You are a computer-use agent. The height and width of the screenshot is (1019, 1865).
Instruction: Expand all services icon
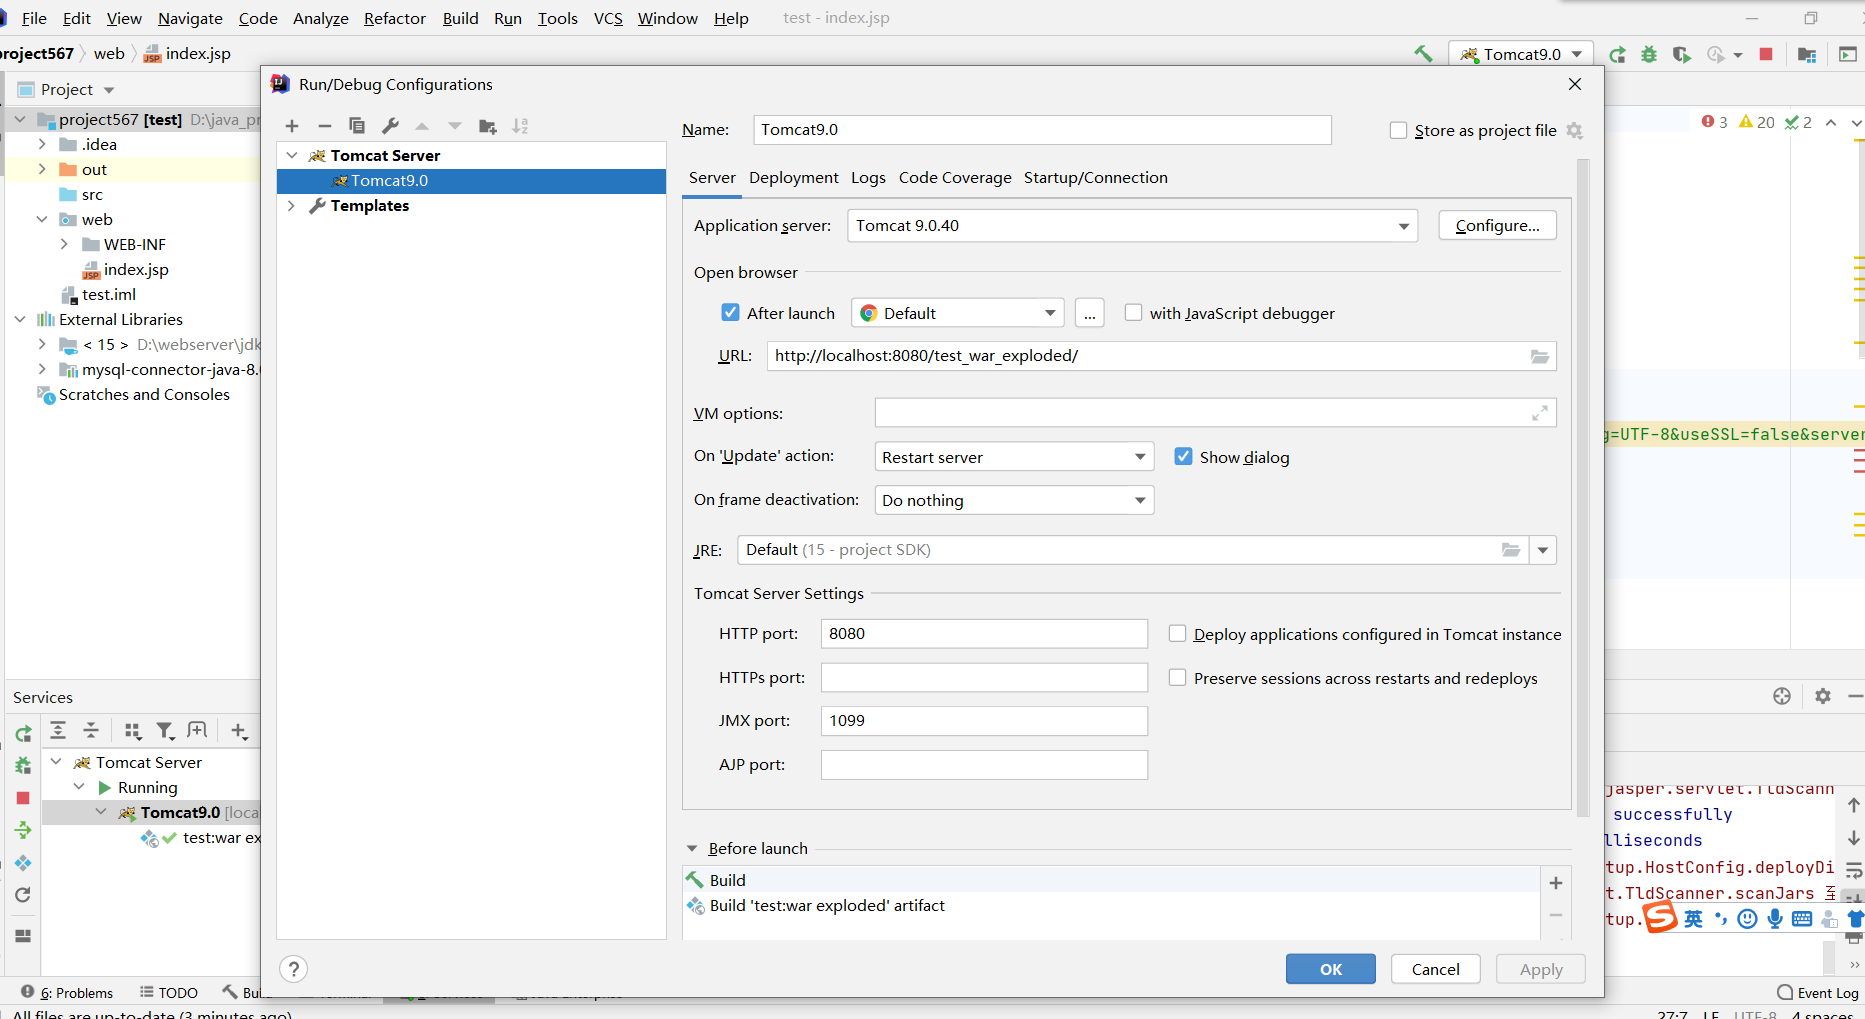click(x=58, y=731)
